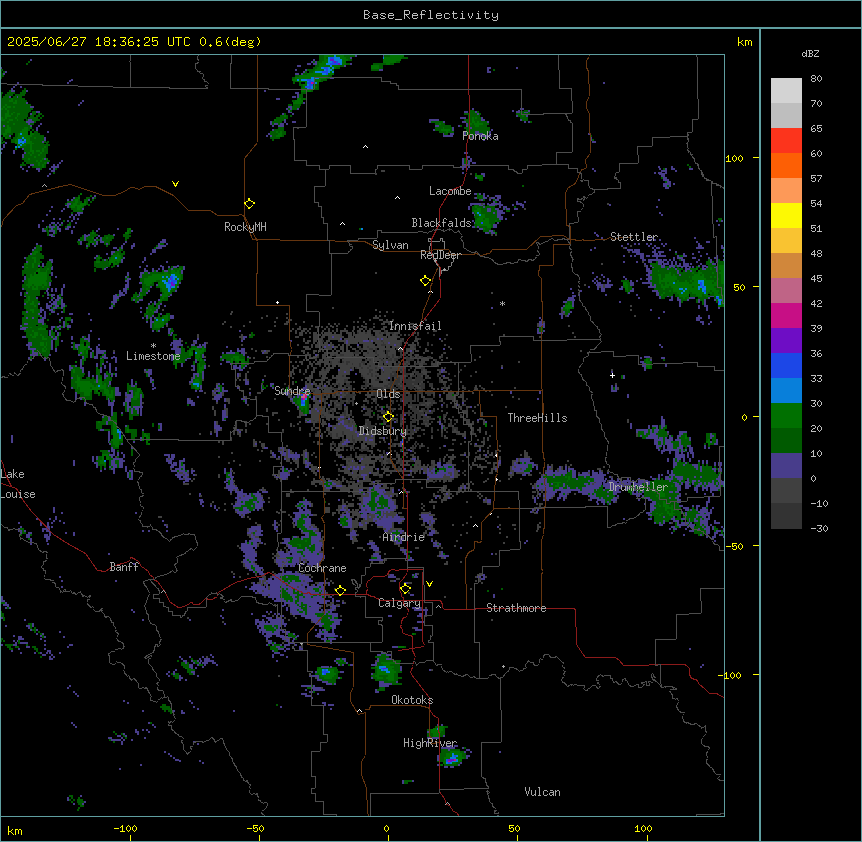Screen dimensions: 862x842
Task: Click the RockyMH town label
Action: [245, 227]
